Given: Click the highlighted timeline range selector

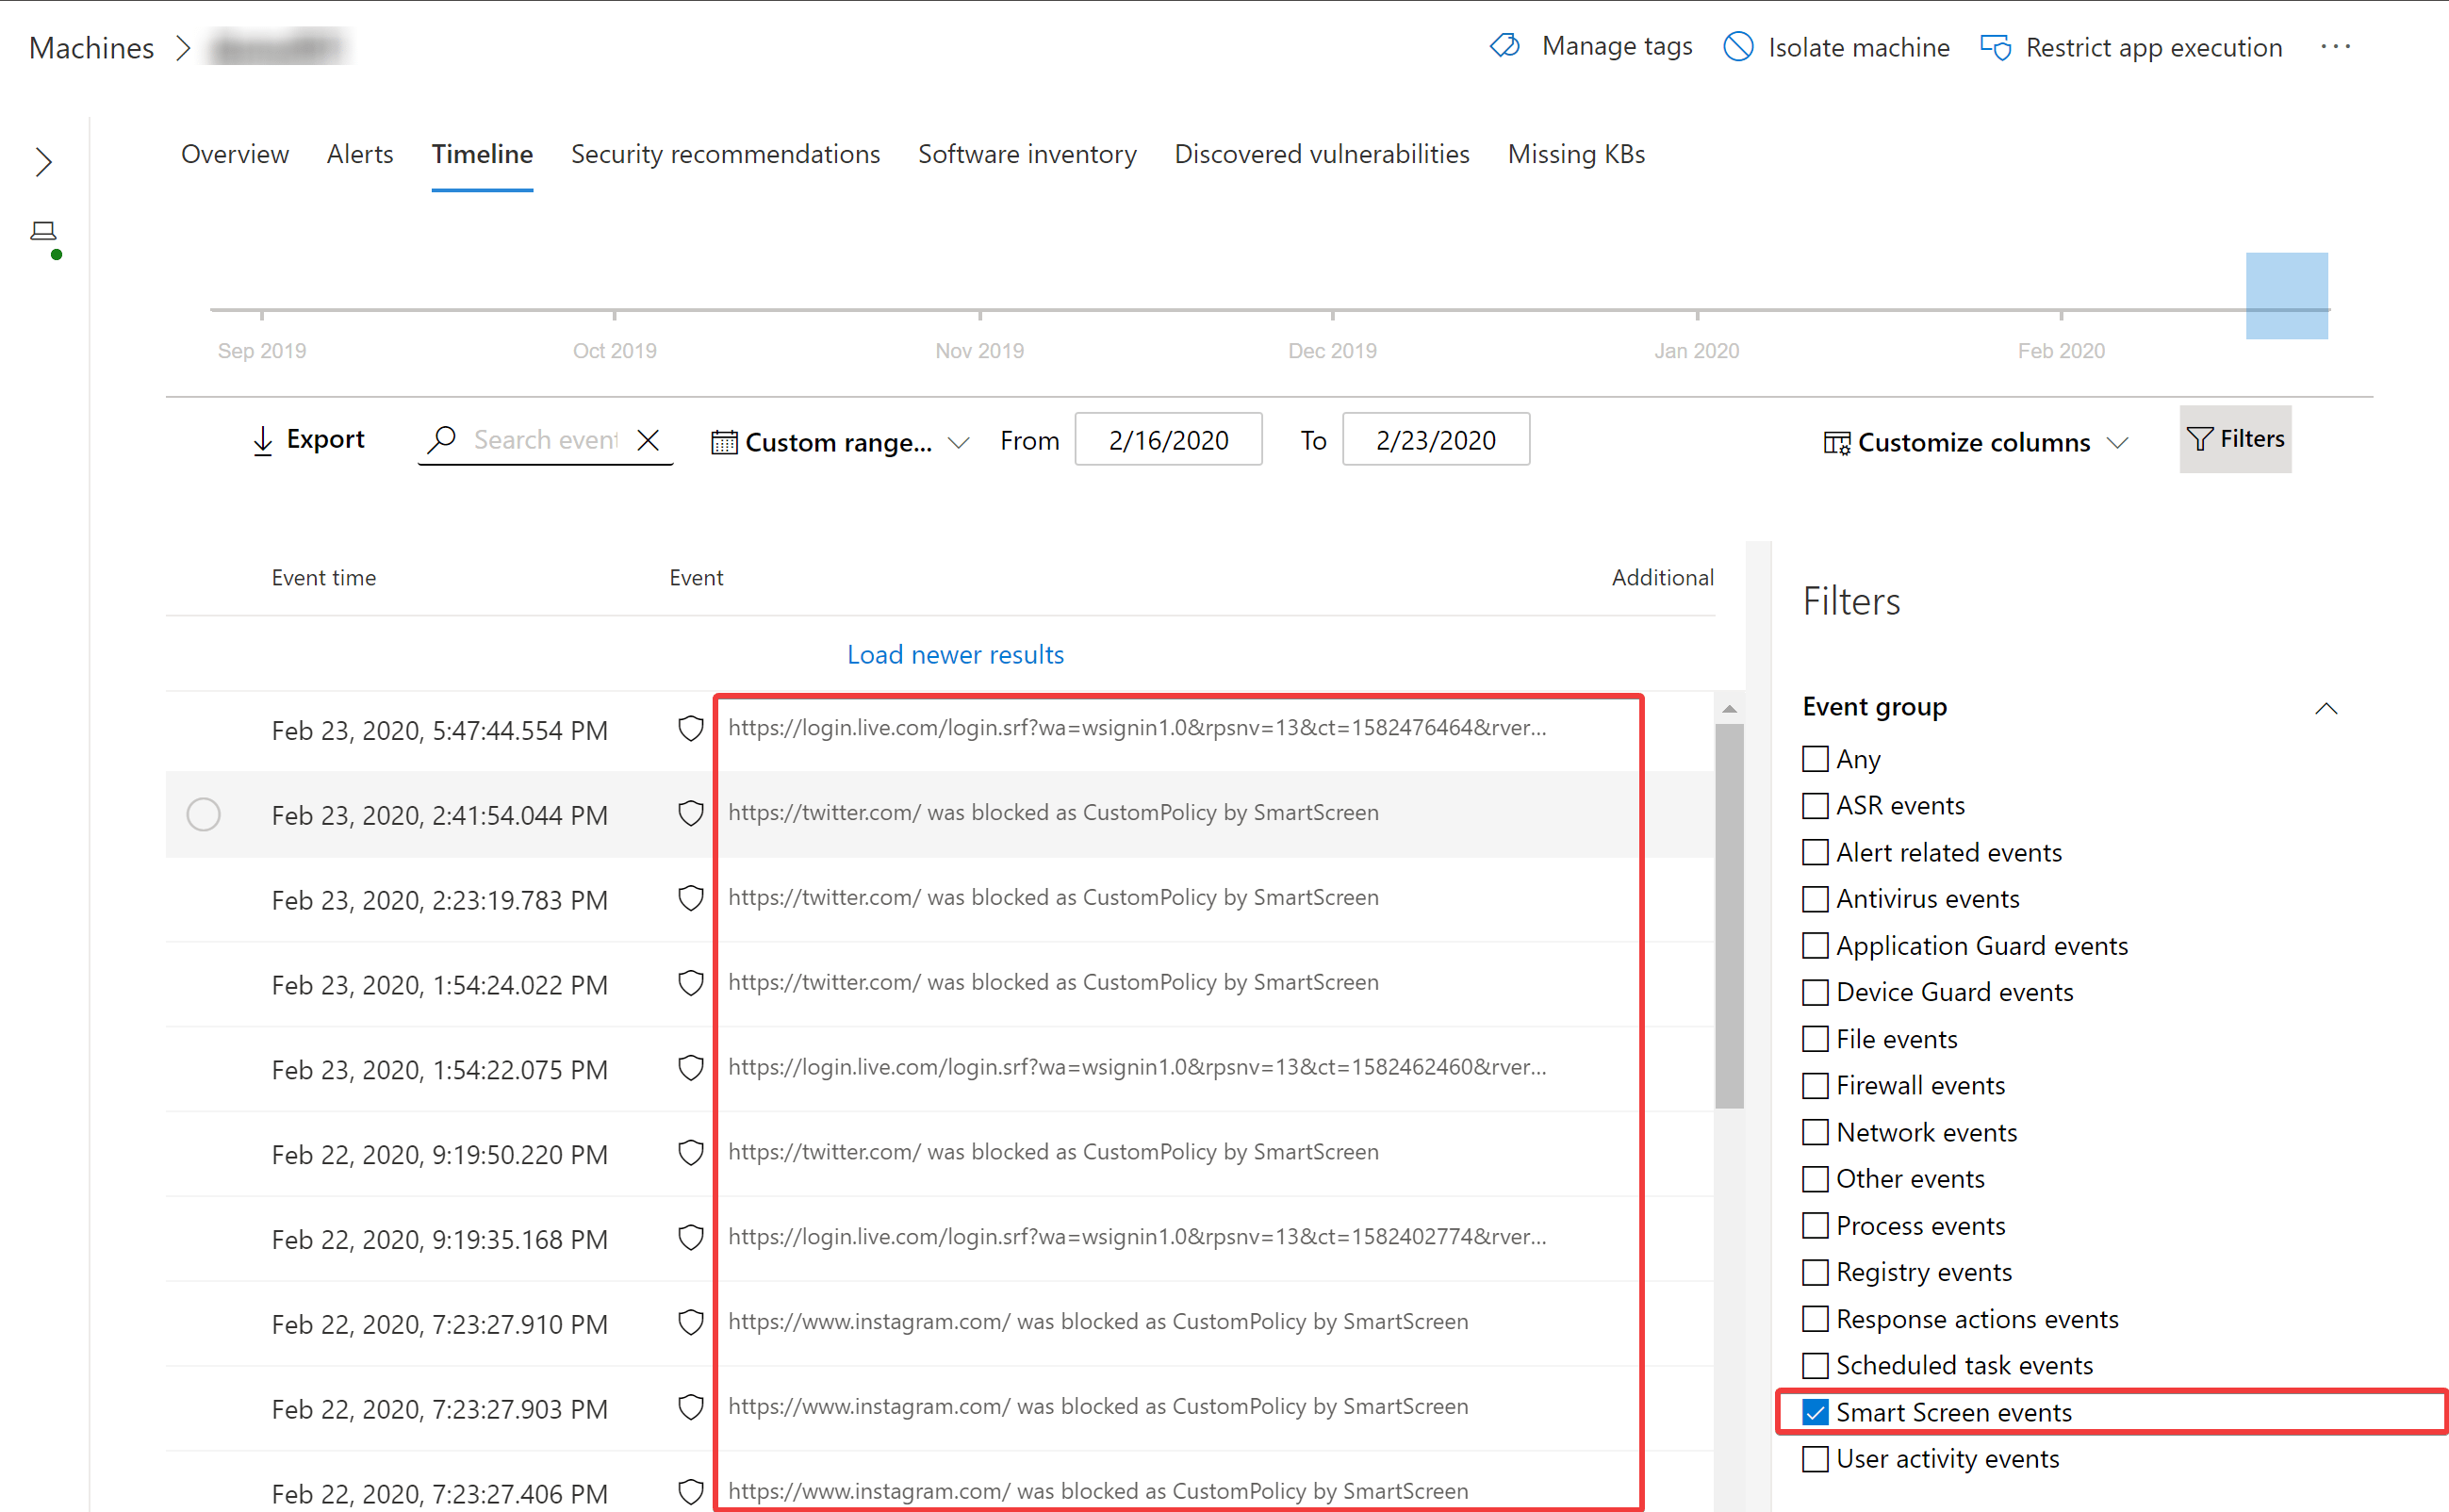Looking at the screenshot, I should pyautogui.click(x=2286, y=296).
